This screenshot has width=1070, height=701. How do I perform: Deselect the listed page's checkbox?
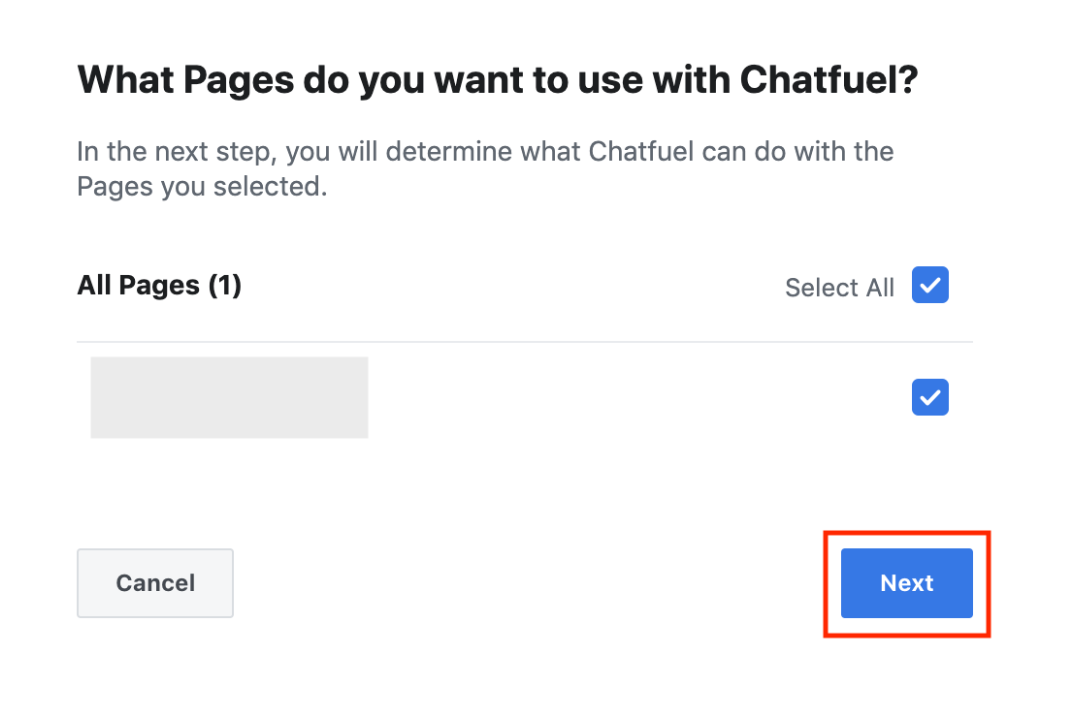930,398
